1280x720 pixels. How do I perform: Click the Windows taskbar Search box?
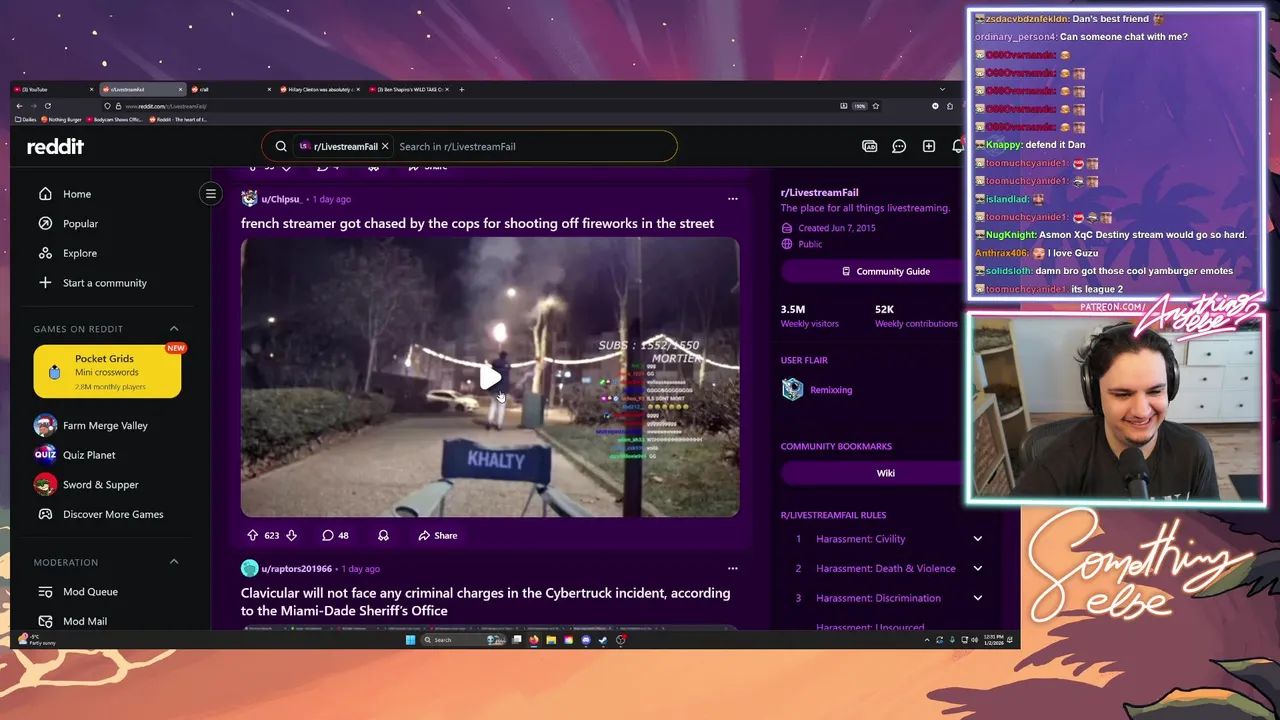(463, 640)
